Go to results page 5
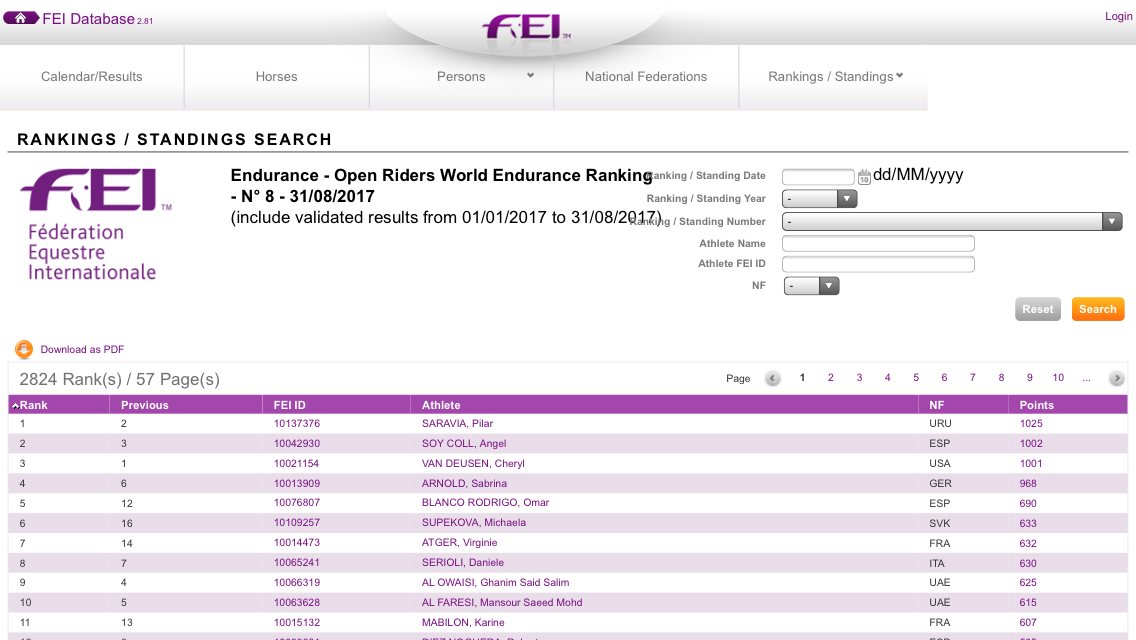The height and width of the screenshot is (640, 1136). (916, 378)
